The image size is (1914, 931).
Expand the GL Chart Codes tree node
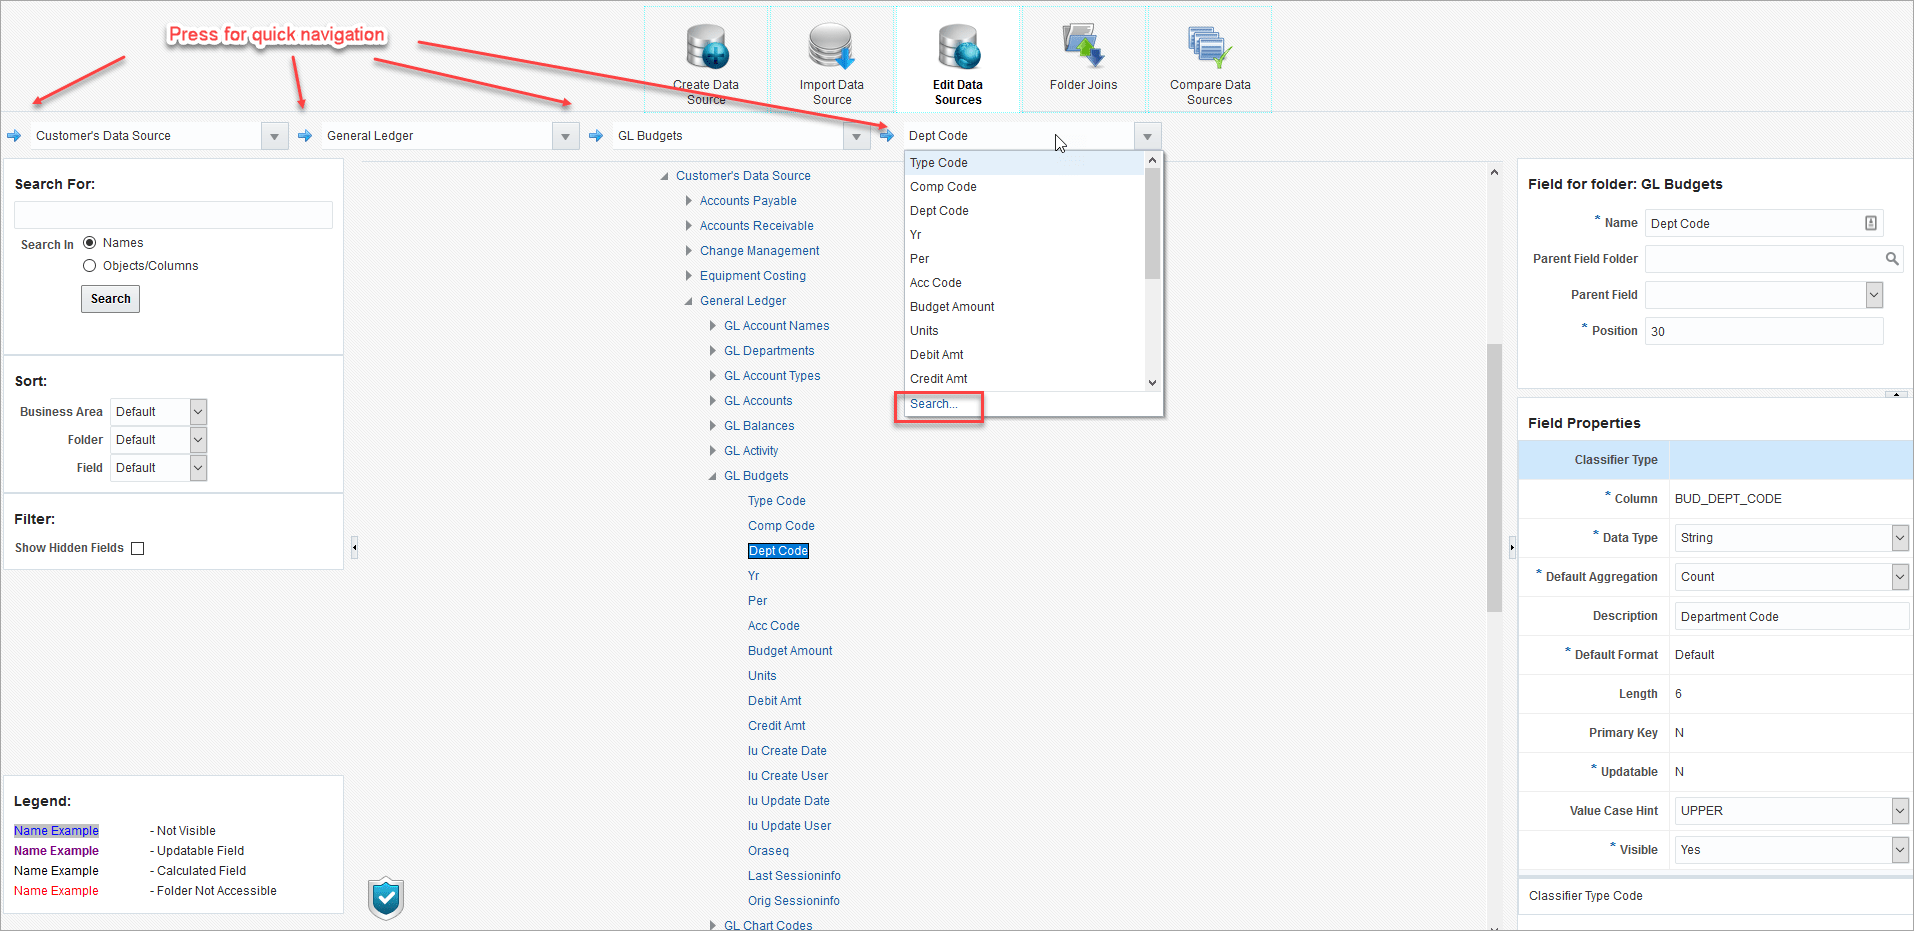click(x=712, y=925)
